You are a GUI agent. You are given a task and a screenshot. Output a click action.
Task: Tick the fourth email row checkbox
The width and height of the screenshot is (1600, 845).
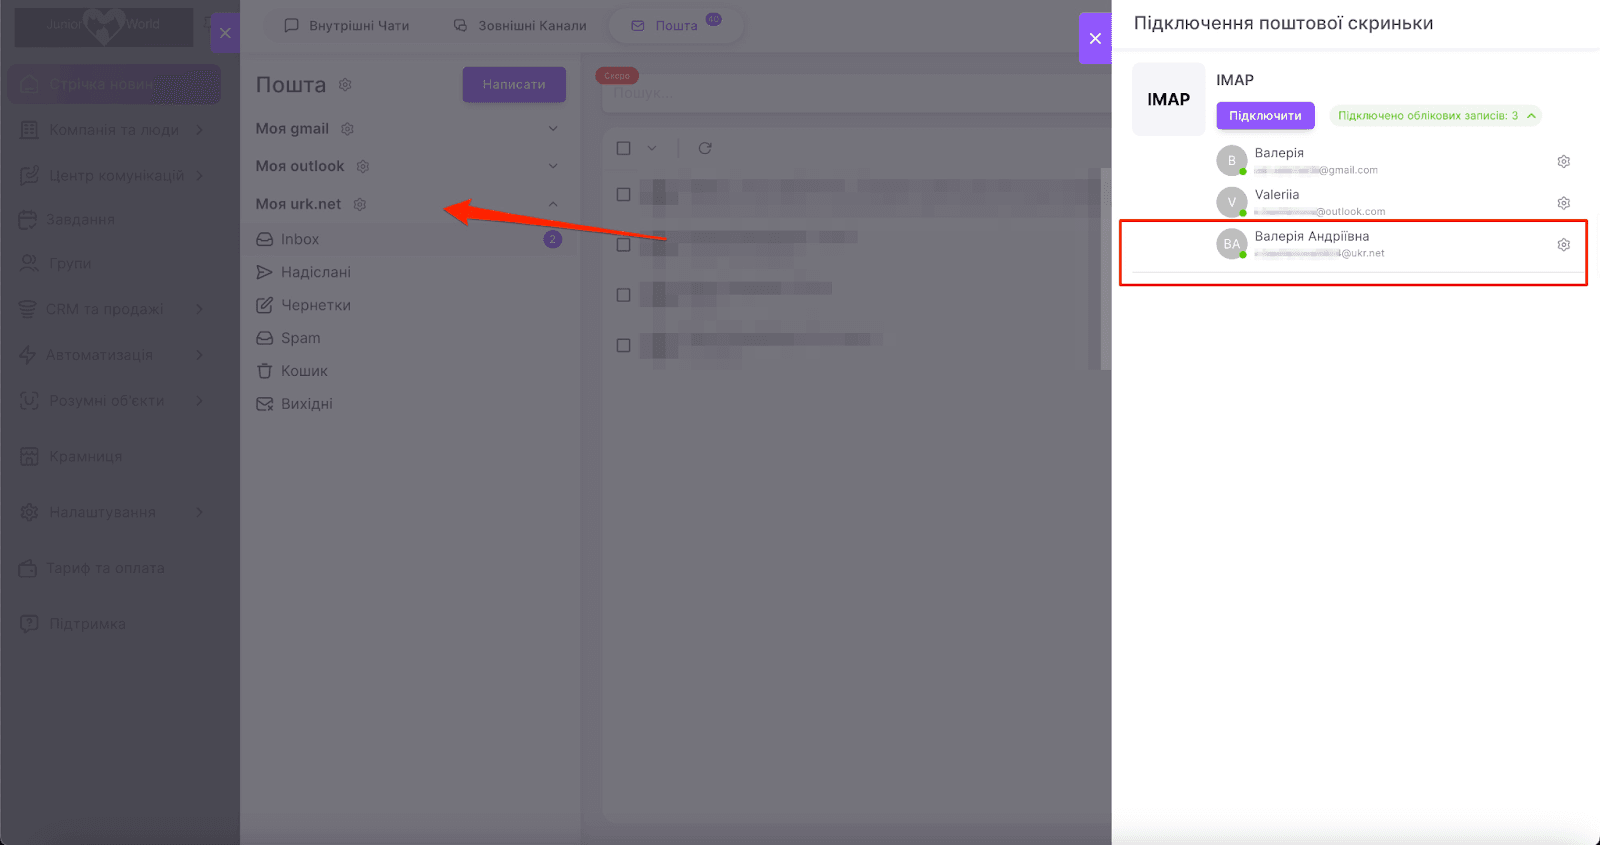click(624, 345)
